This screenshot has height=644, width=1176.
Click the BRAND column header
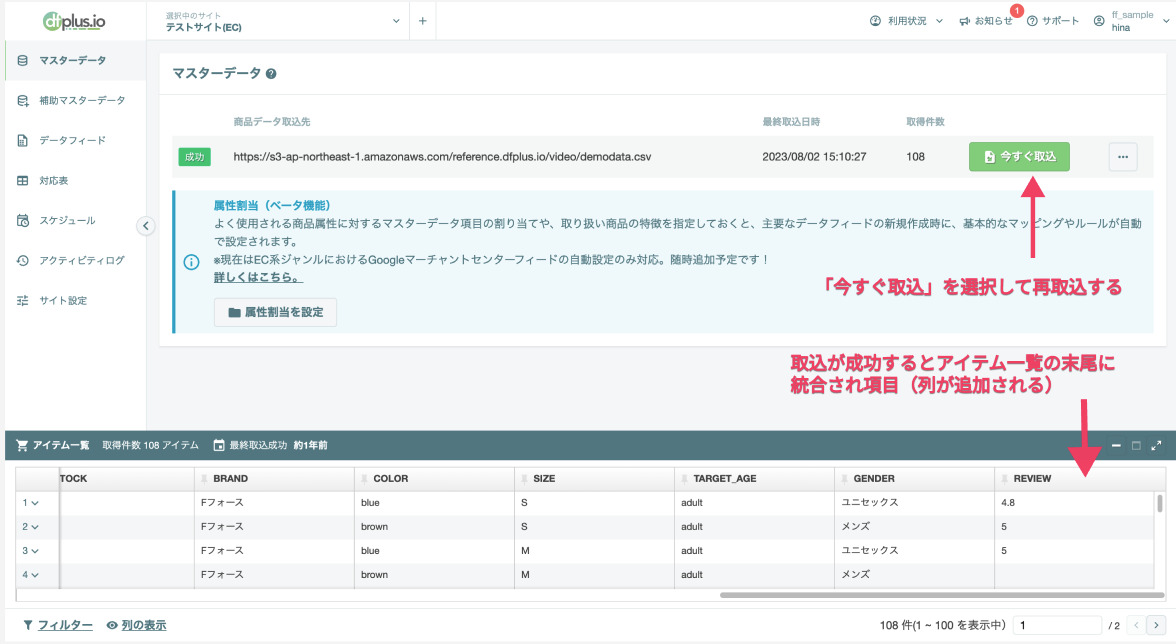click(x=274, y=478)
